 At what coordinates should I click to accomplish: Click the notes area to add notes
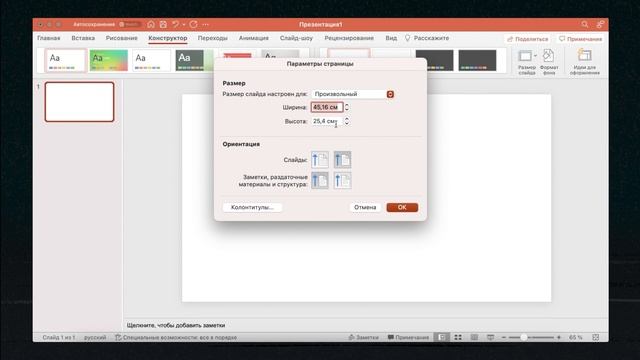[365, 325]
